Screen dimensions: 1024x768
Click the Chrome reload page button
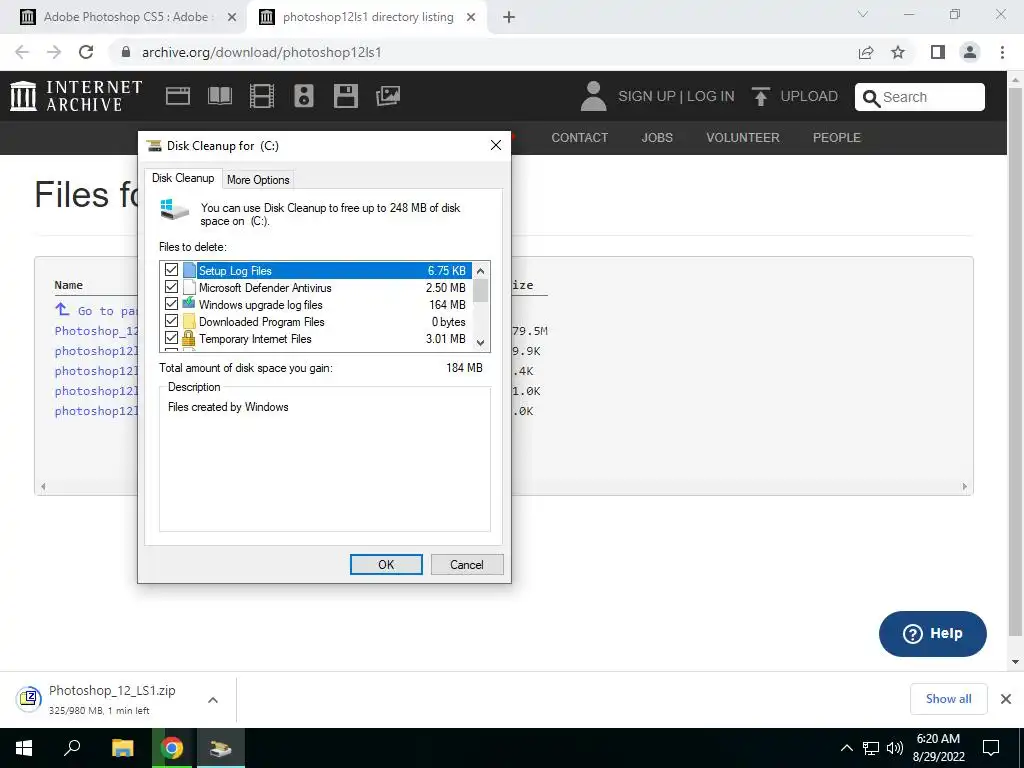86,52
